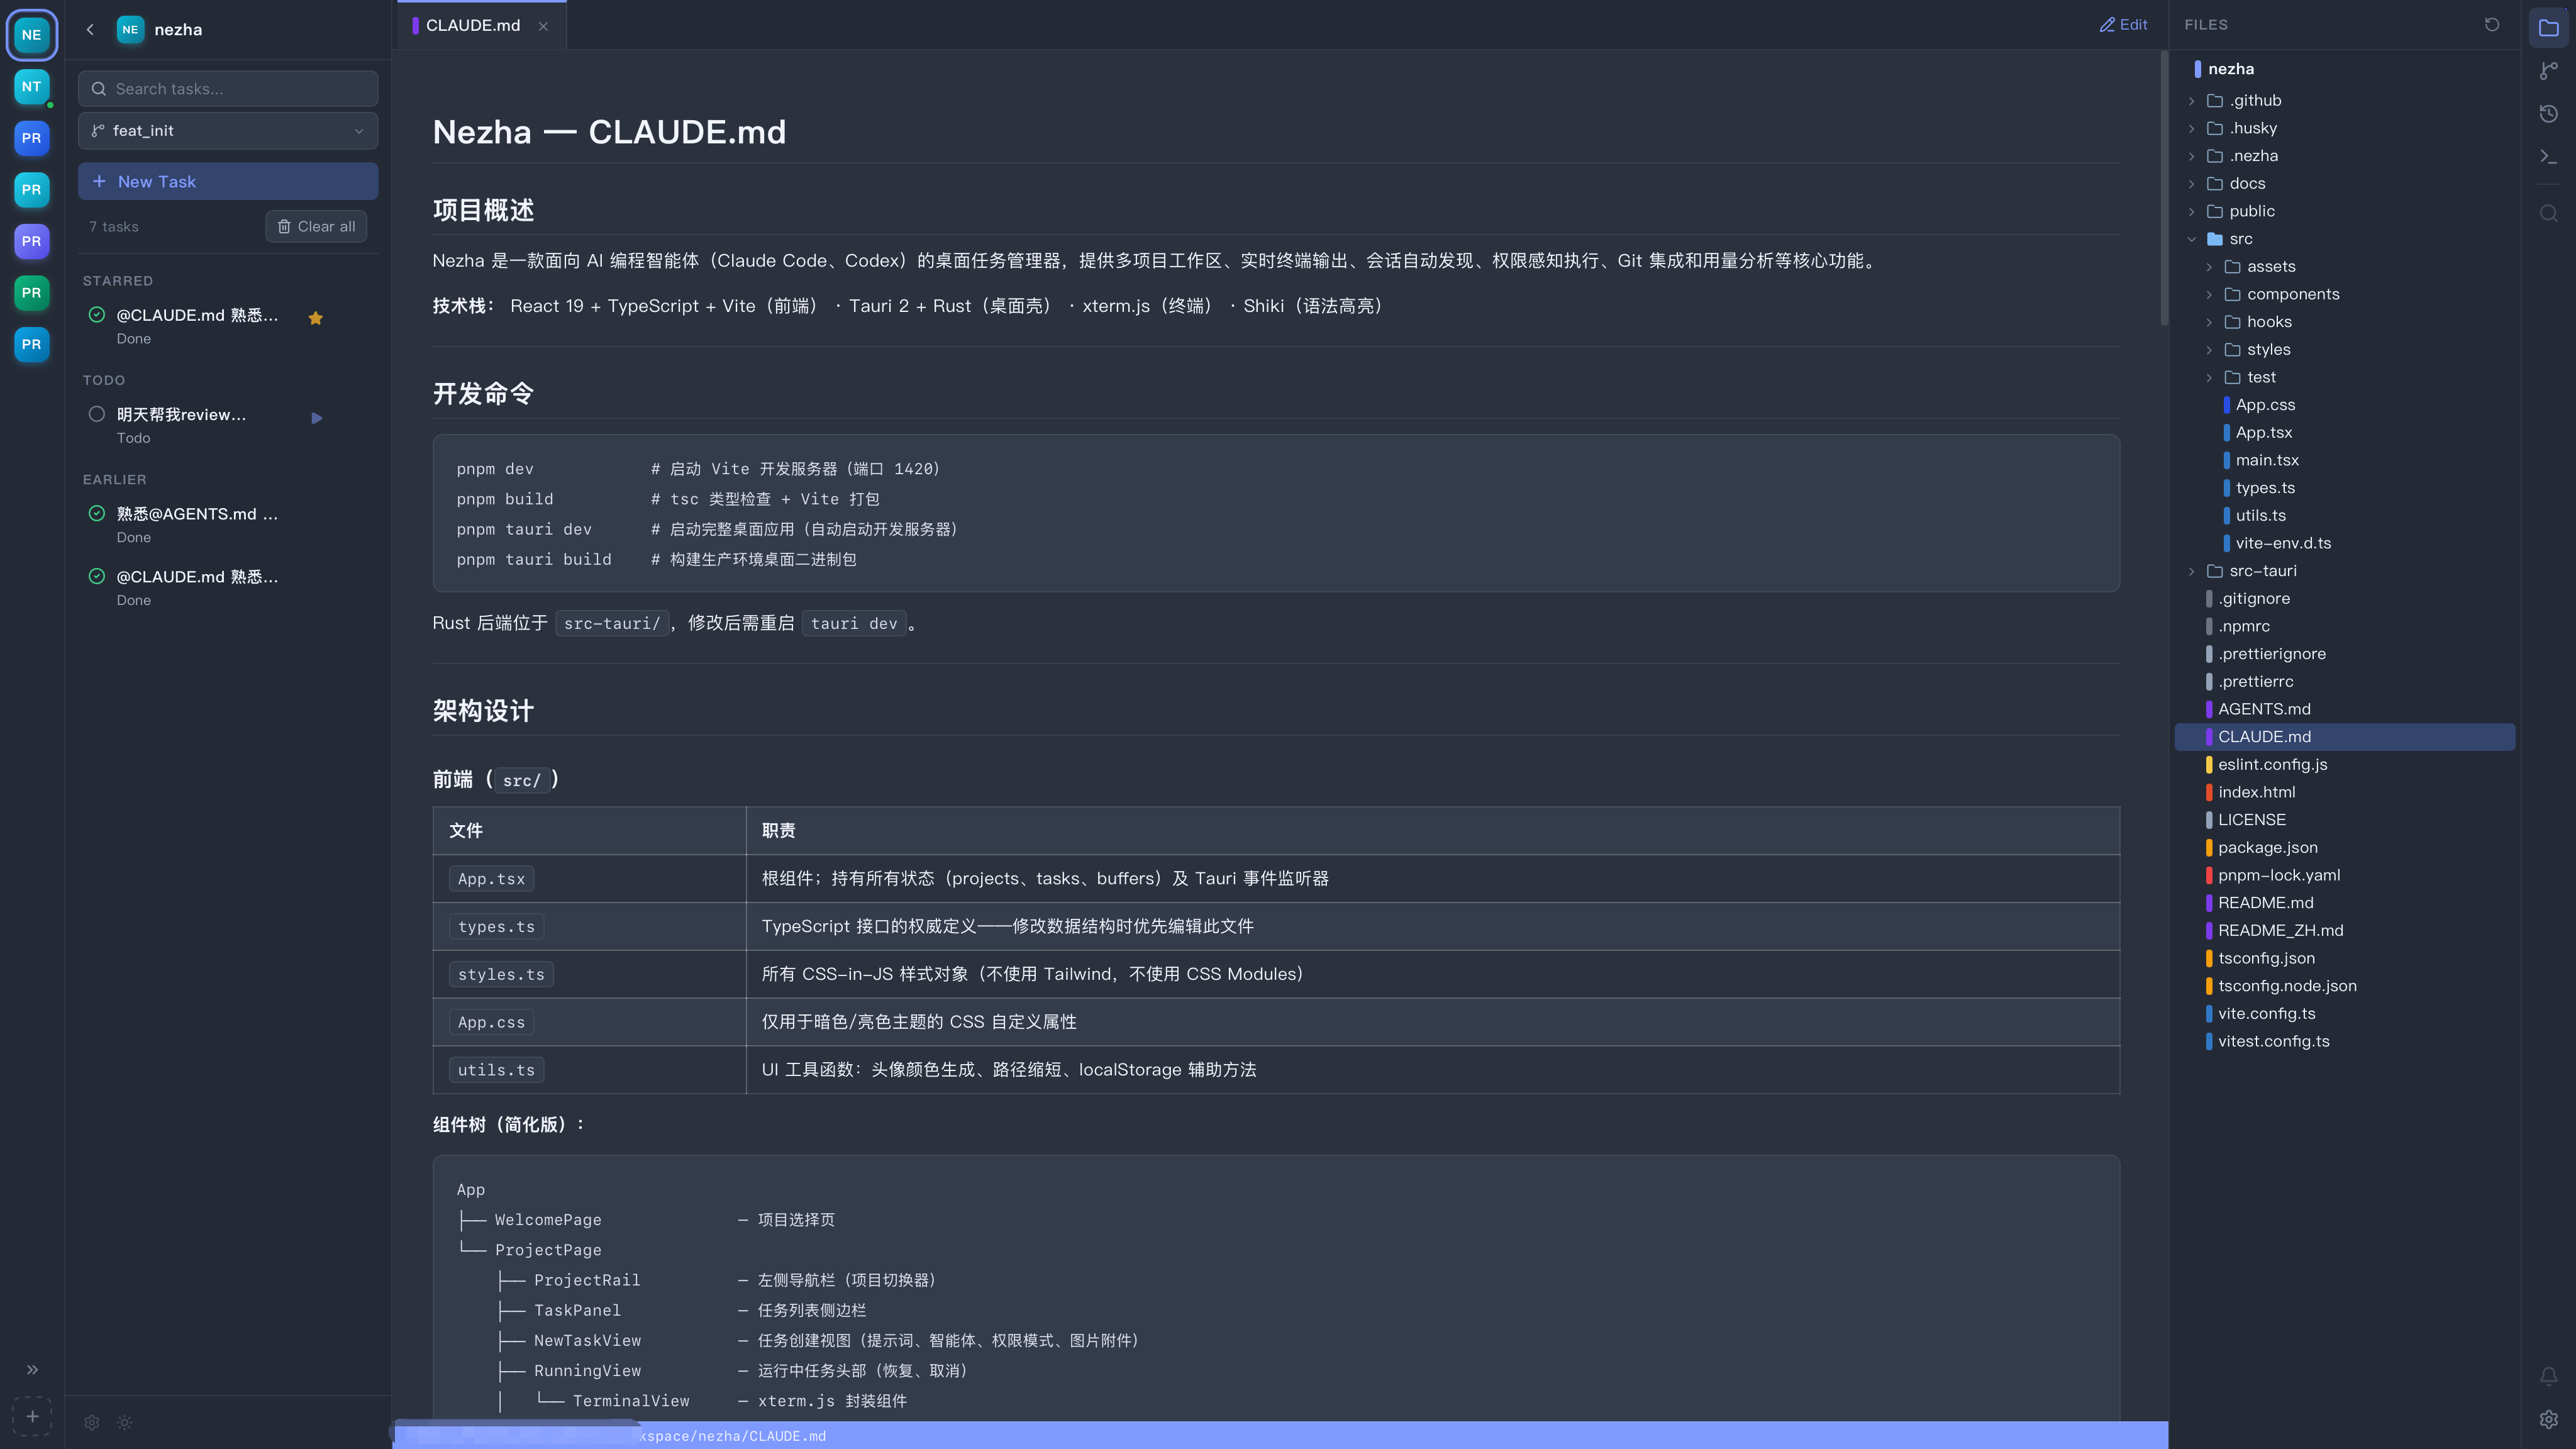Toggle done status of 熟悉@AGENTS.md task
Image resolution: width=2576 pixels, height=1449 pixels.
pyautogui.click(x=97, y=513)
